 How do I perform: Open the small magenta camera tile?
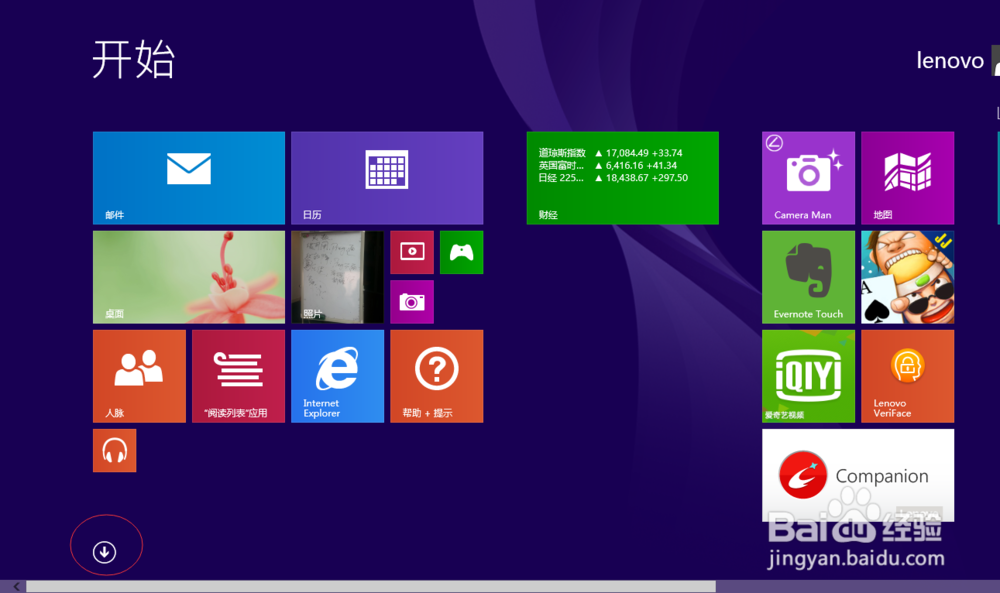pyautogui.click(x=411, y=301)
